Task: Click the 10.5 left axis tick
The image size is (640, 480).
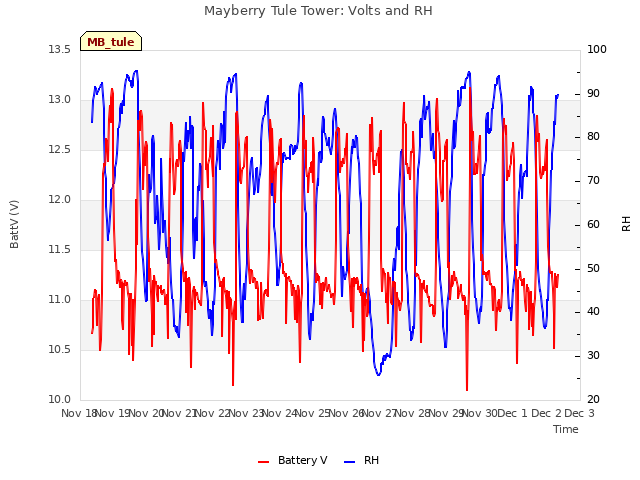Action: (x=60, y=349)
